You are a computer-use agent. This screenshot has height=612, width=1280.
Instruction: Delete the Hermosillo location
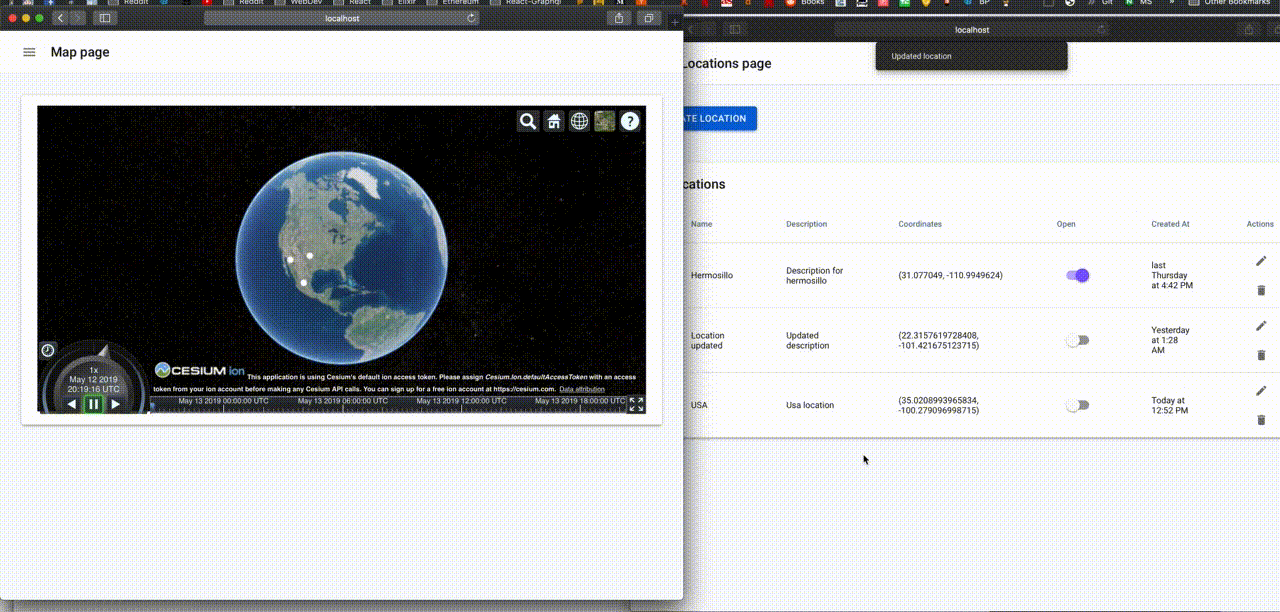coord(1261,290)
